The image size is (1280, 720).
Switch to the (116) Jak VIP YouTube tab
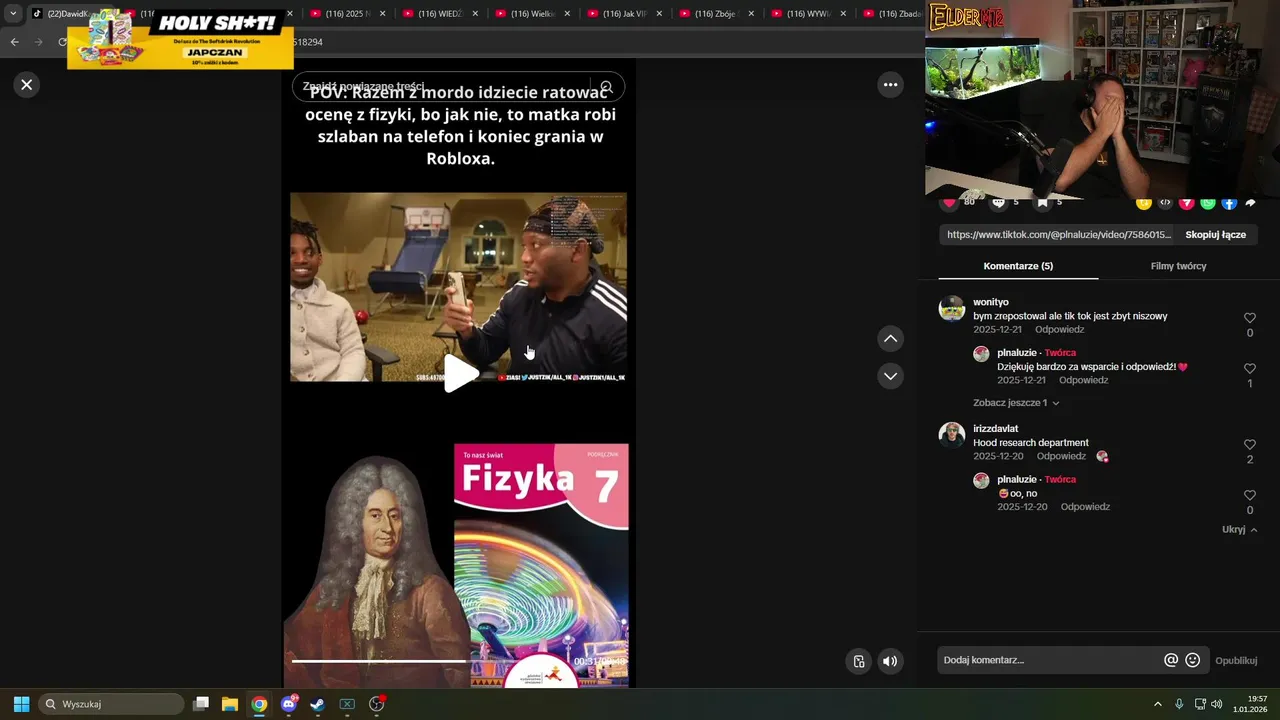click(625, 14)
